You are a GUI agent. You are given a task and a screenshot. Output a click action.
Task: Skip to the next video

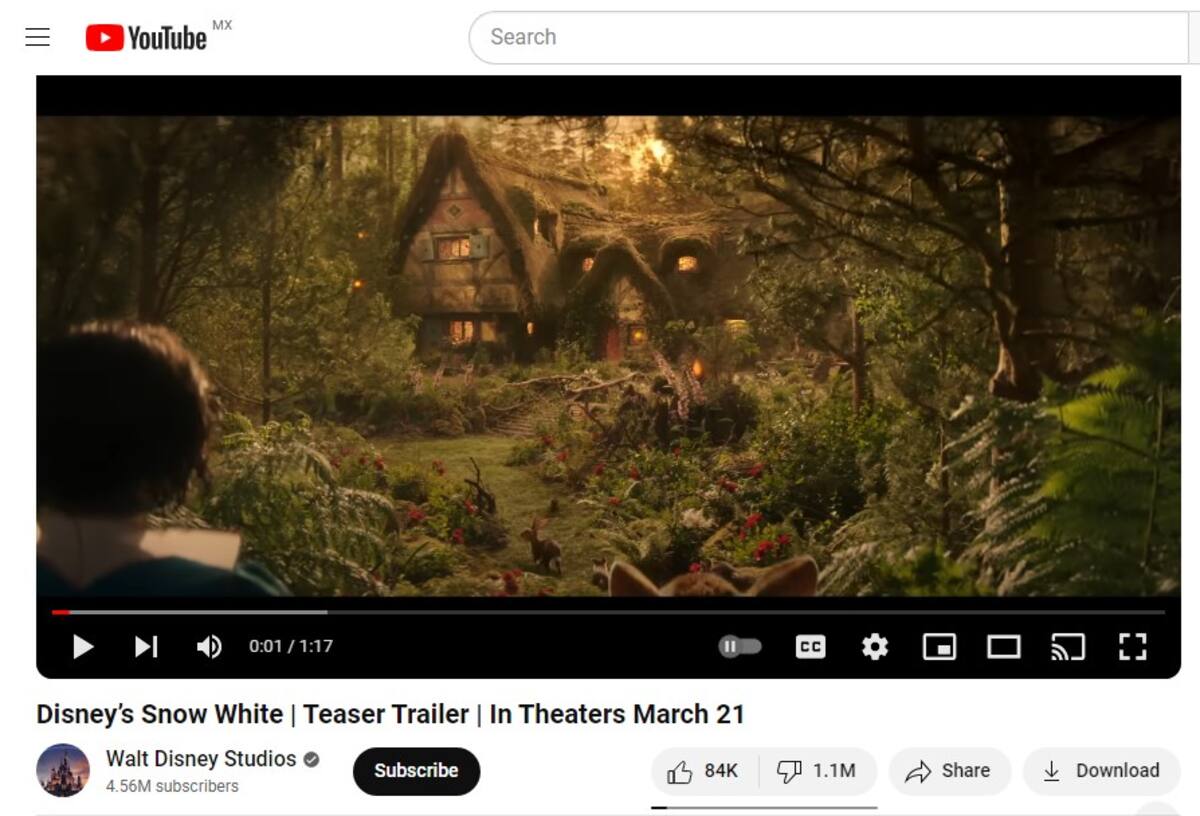pos(146,647)
